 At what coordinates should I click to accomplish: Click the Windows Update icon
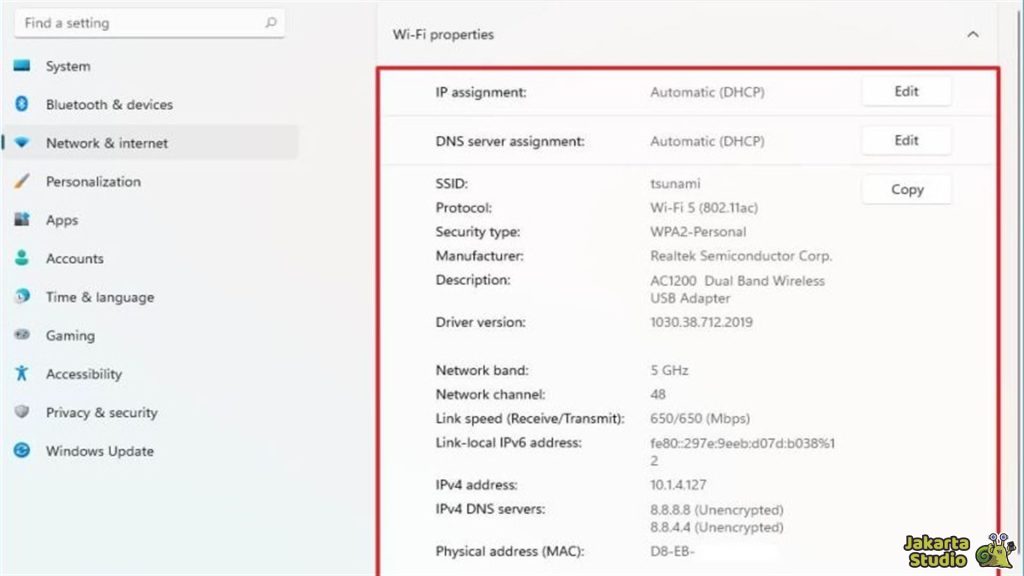24,451
